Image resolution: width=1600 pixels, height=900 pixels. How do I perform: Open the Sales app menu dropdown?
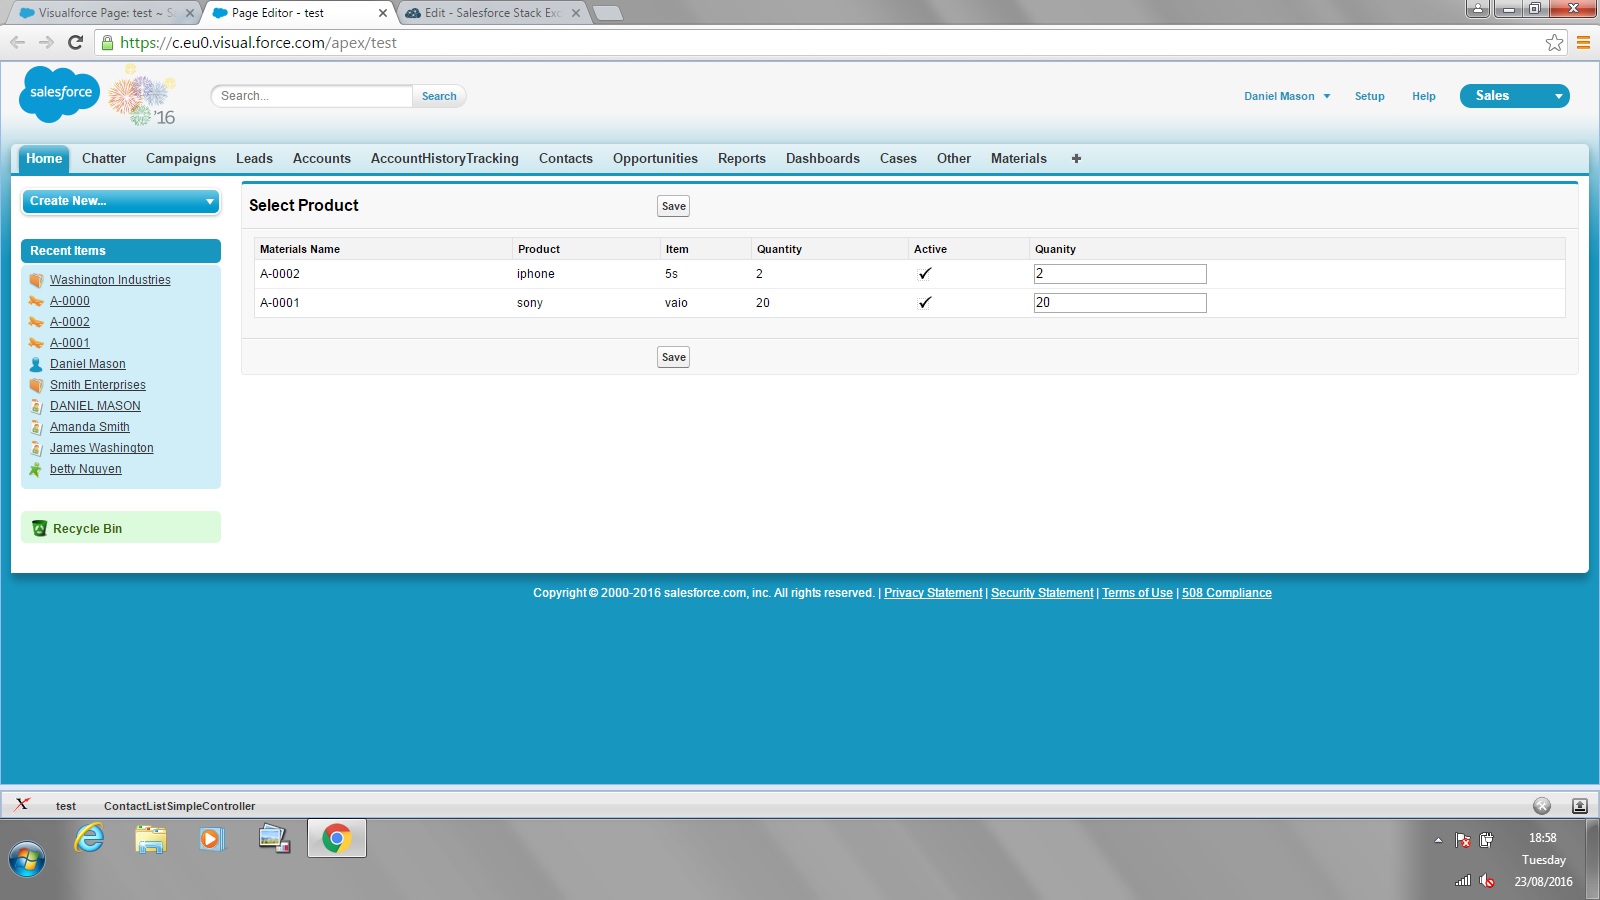click(1514, 96)
